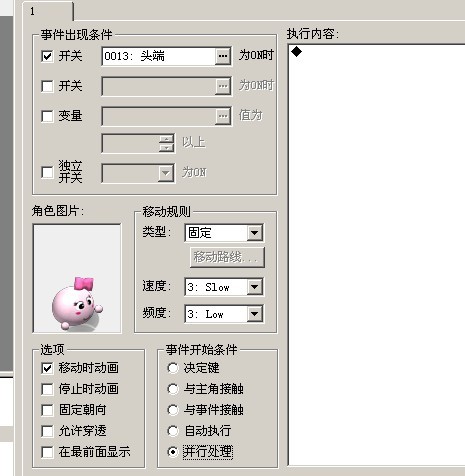The width and height of the screenshot is (465, 476).
Task: Toggle 停止时动画 option
Action: pyautogui.click(x=47, y=389)
